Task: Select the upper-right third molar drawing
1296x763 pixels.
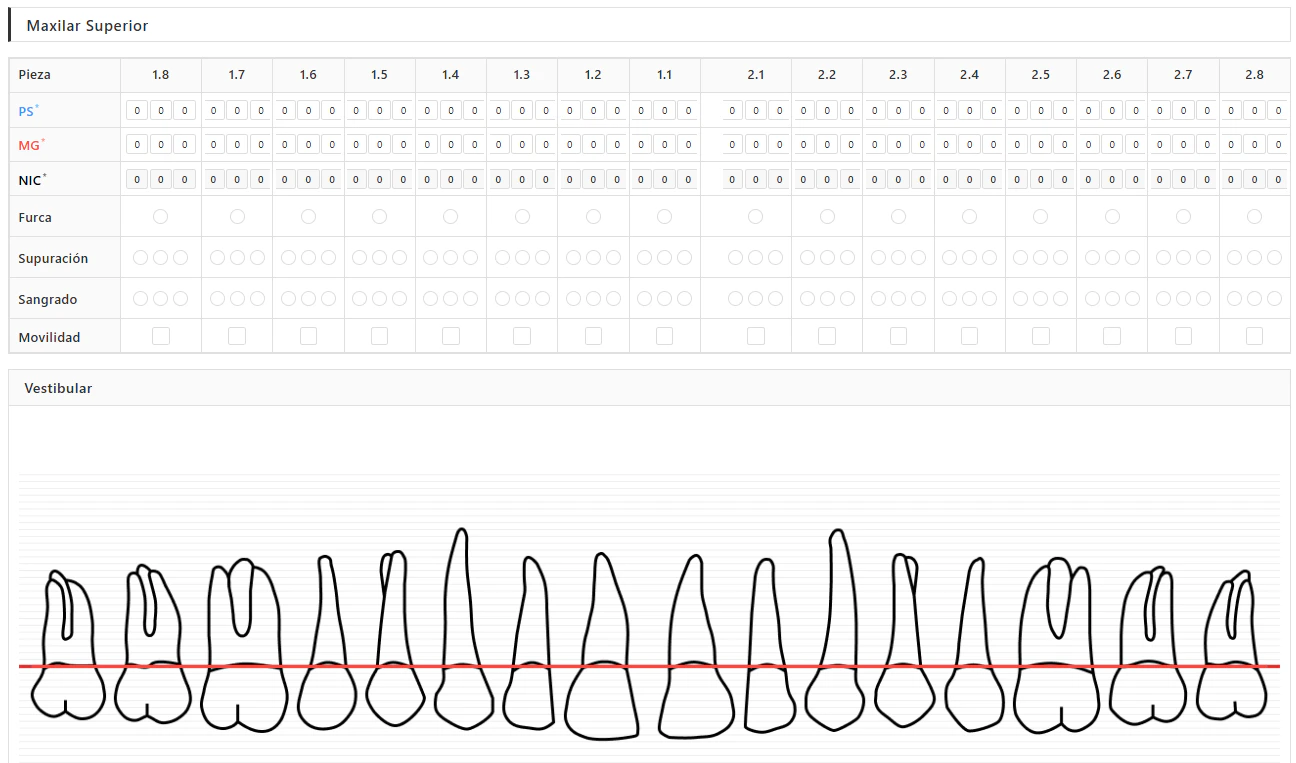Action: [68, 645]
